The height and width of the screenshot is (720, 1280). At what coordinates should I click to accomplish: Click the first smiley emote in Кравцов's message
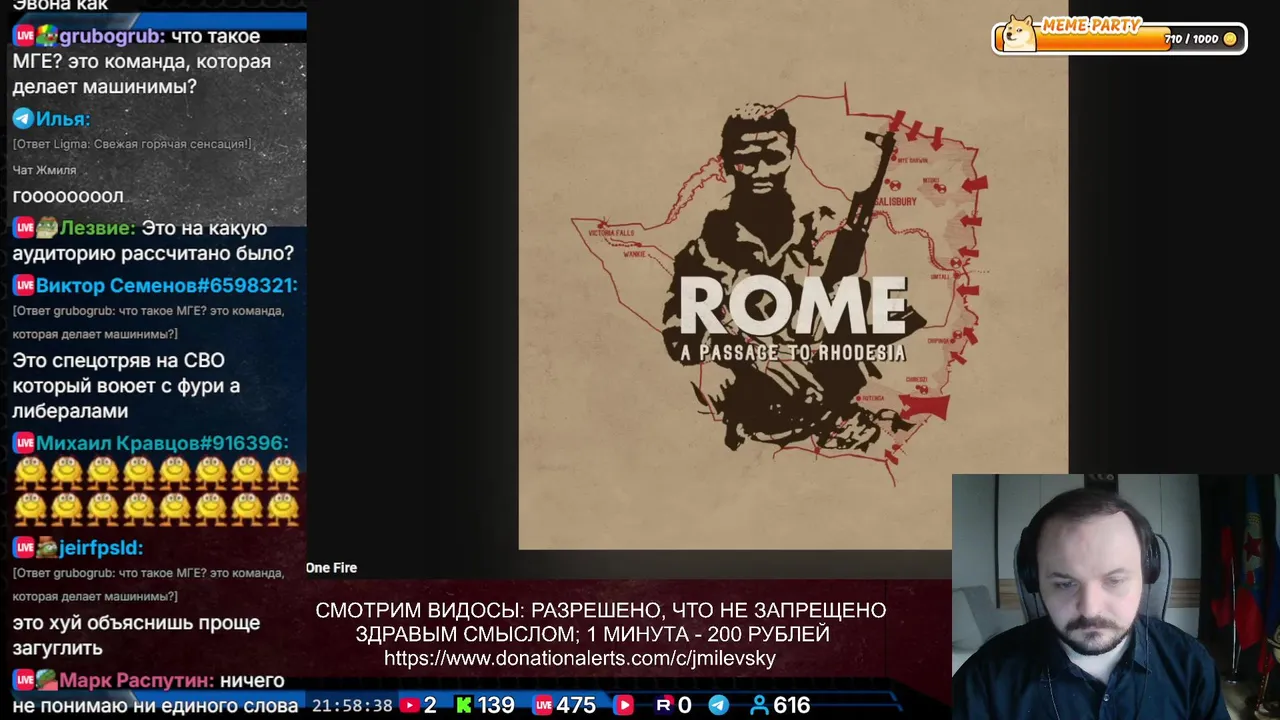pos(30,473)
